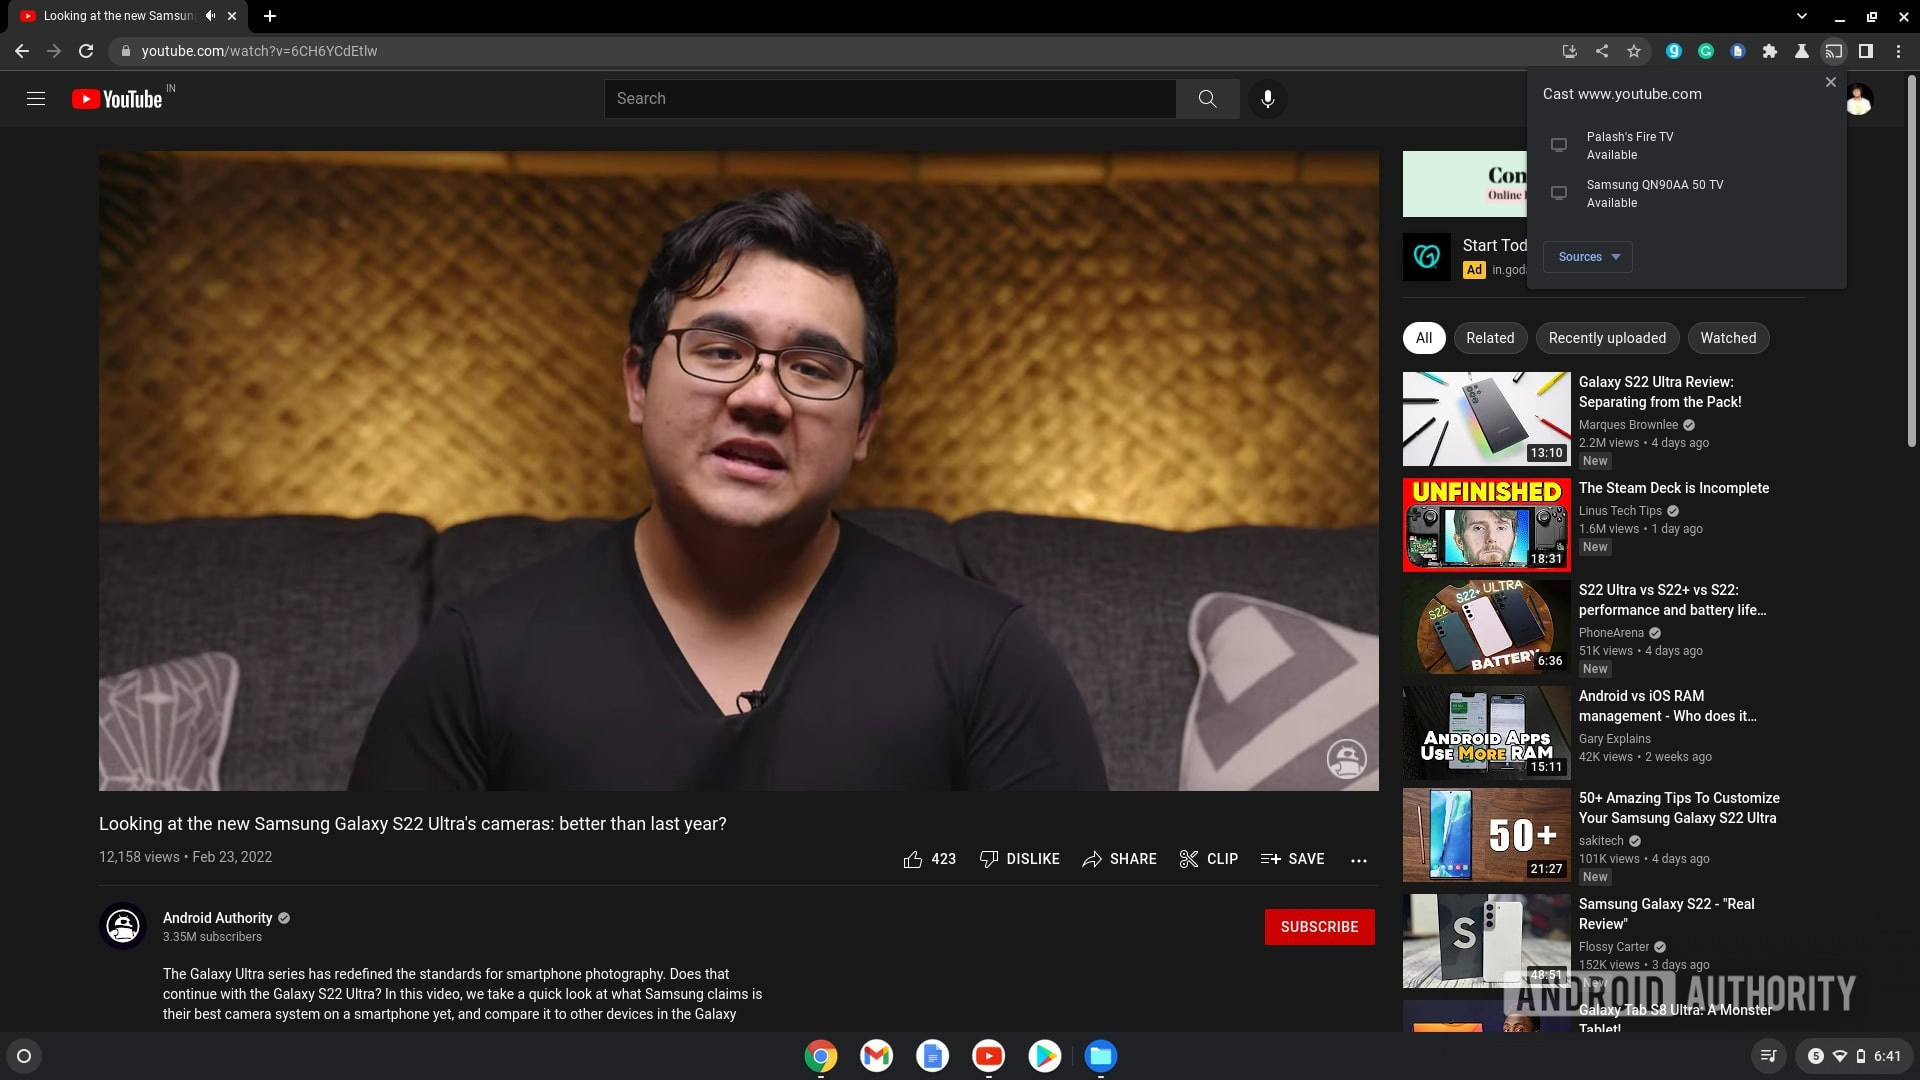Screen dimensions: 1920x1080
Task: Mute the tab's audio speaker icon
Action: click(x=210, y=16)
